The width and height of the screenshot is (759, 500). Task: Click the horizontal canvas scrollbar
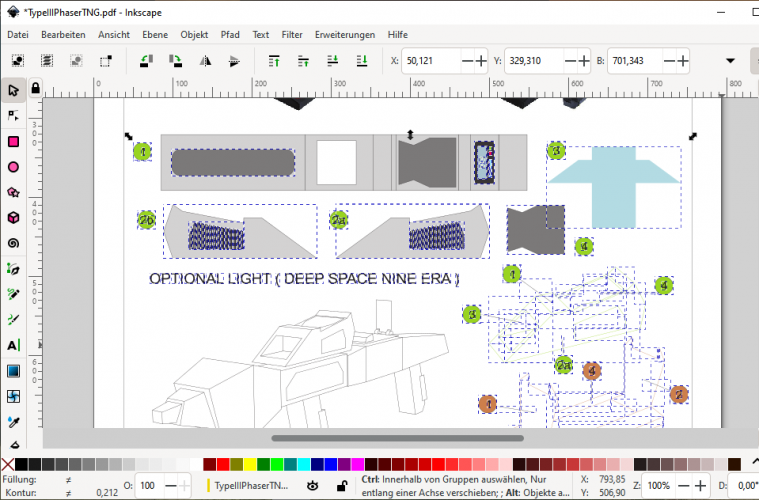(x=397, y=439)
